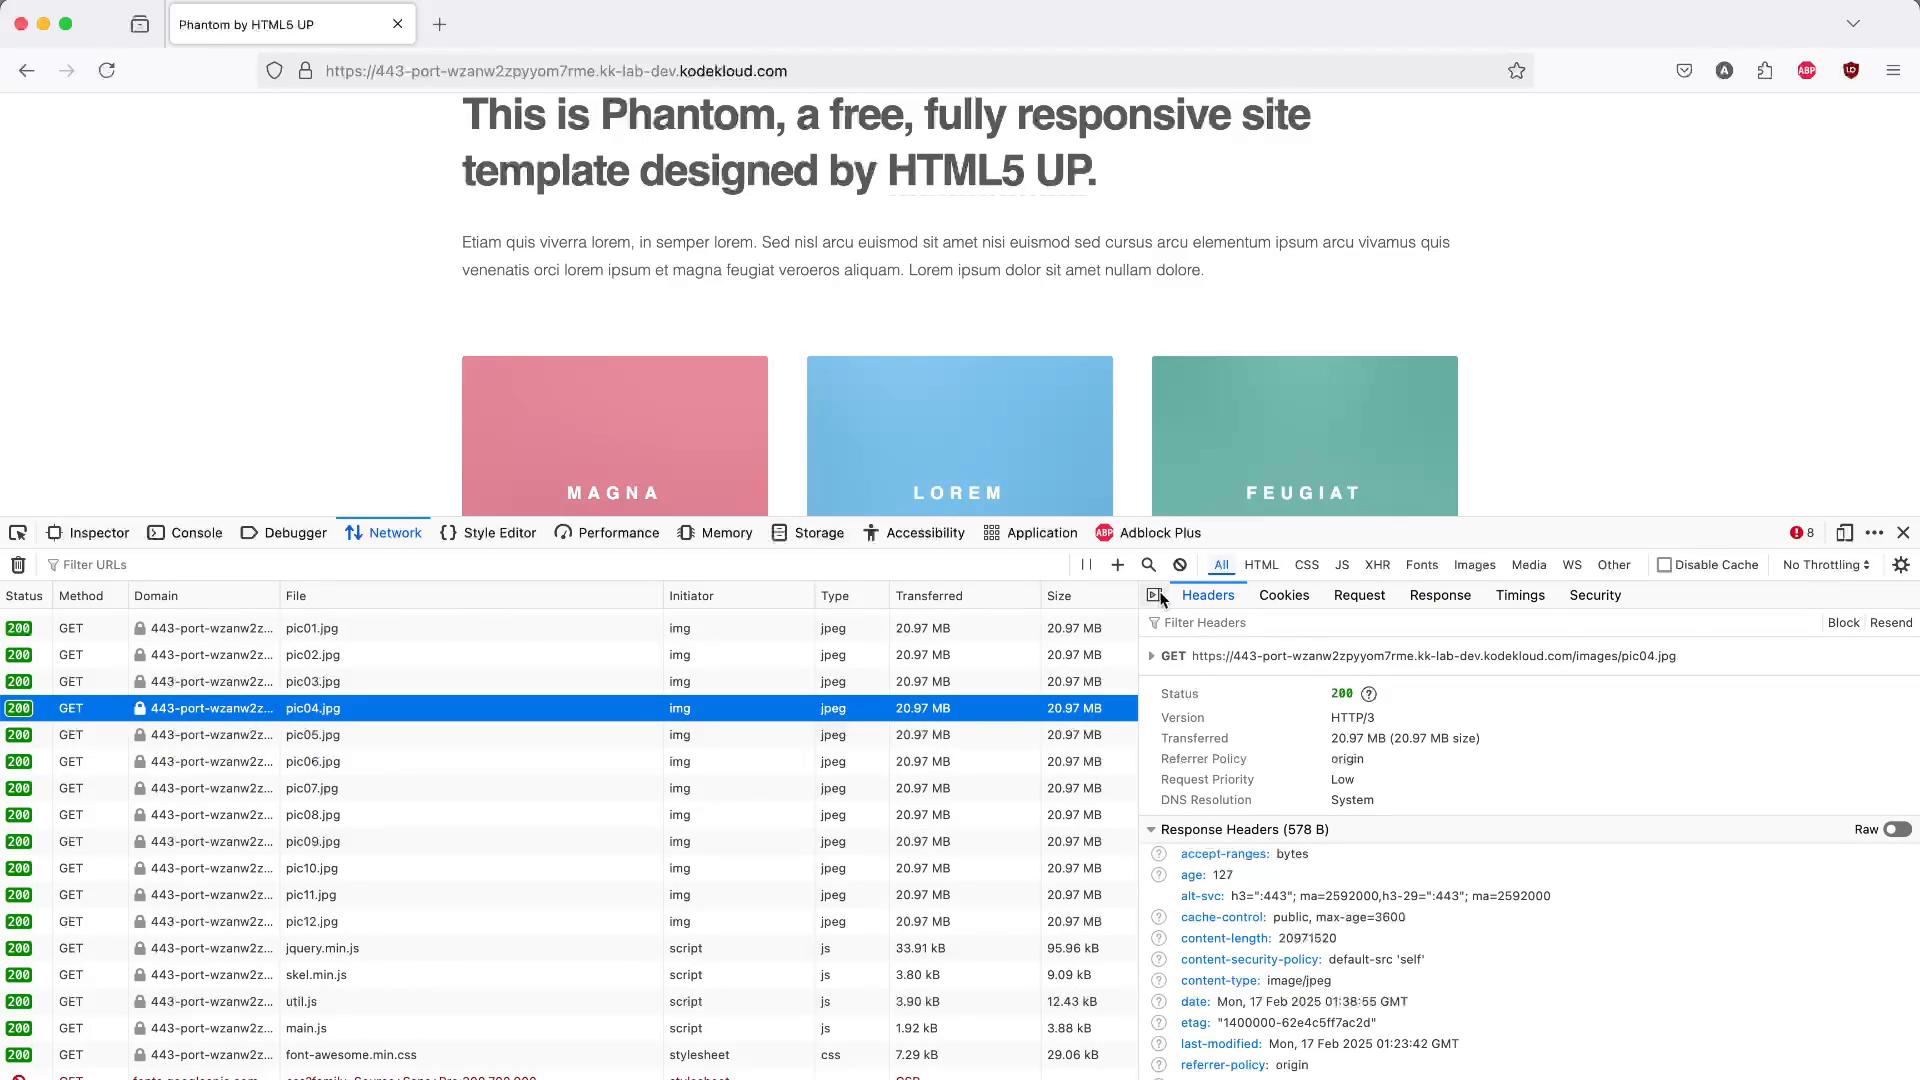Open the Cookies tab of request details
Viewport: 1920px width, 1080px height.
tap(1284, 595)
